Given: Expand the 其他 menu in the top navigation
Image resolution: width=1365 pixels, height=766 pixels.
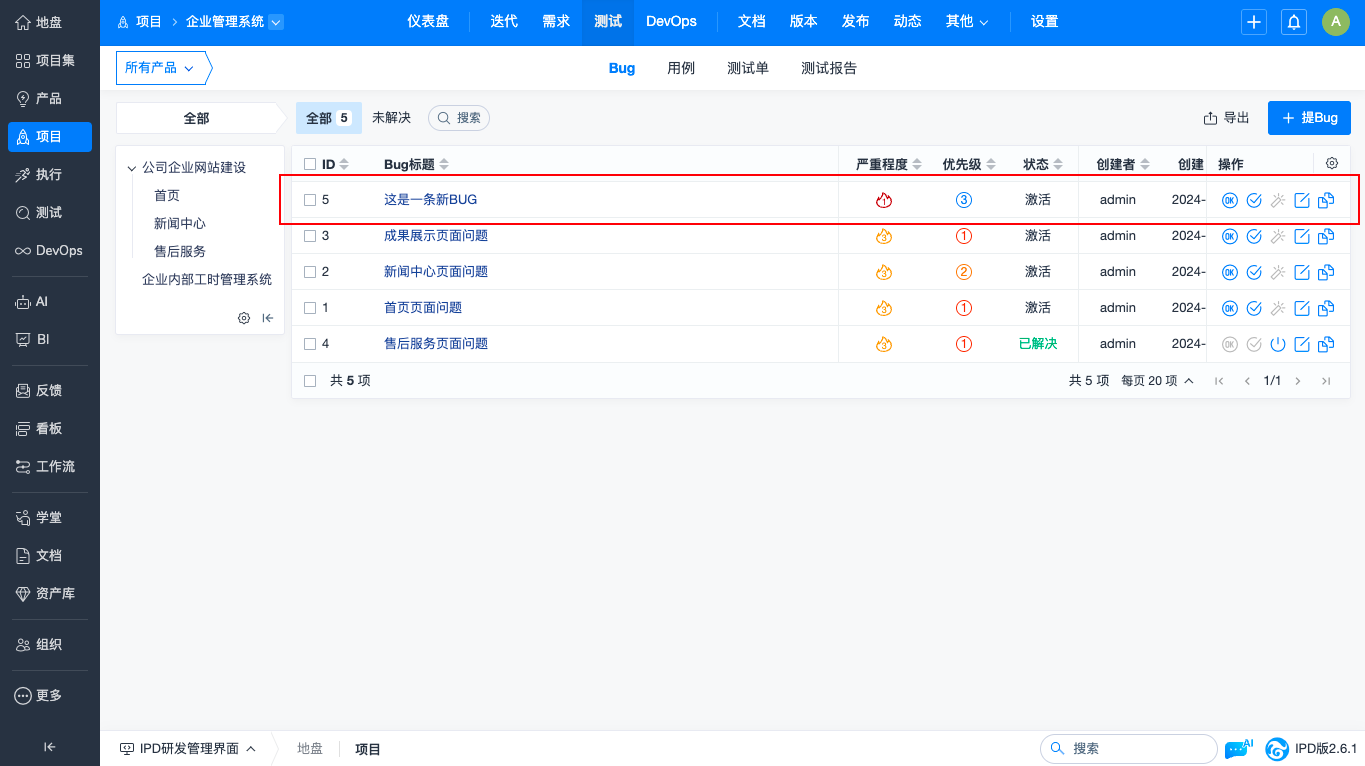Looking at the screenshot, I should point(967,22).
